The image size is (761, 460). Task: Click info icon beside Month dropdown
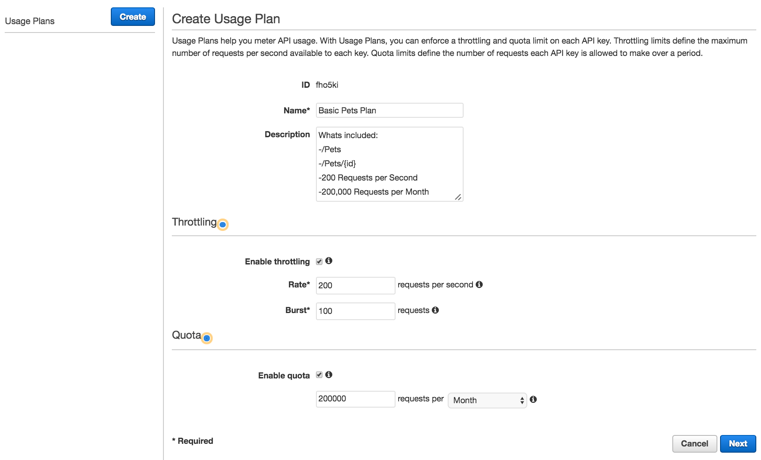(533, 399)
